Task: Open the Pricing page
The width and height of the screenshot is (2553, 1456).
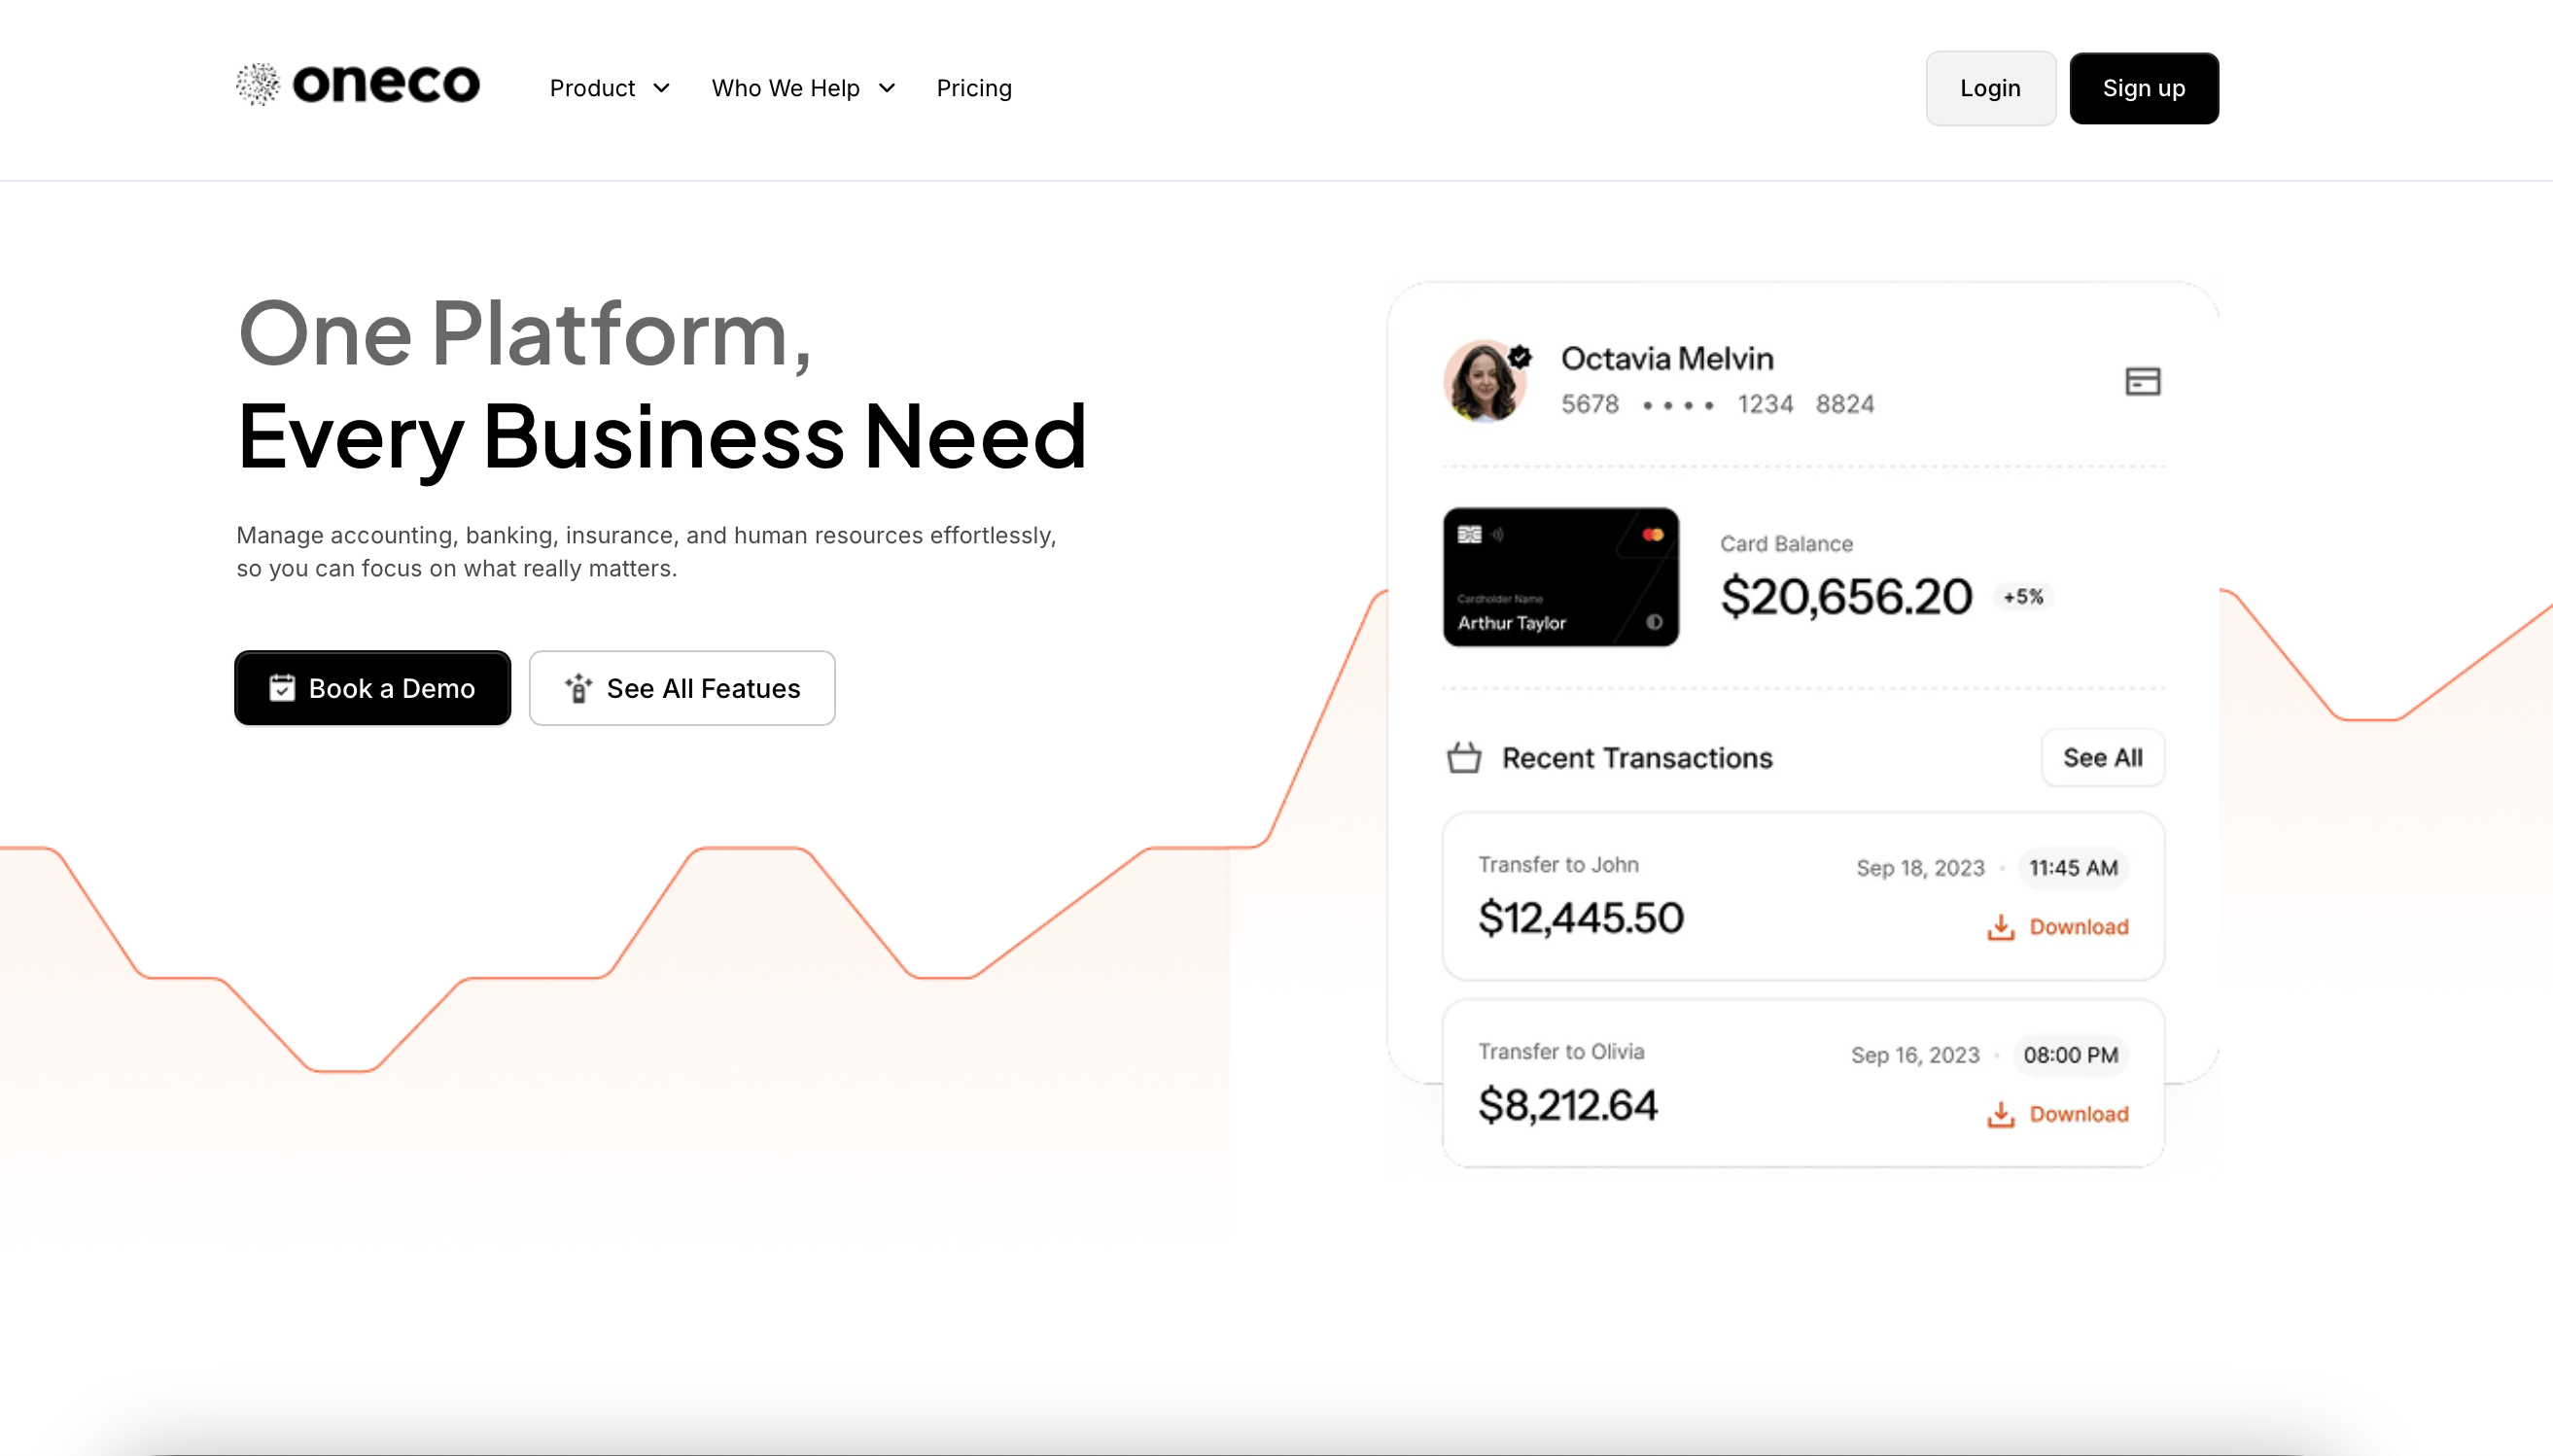Action: (973, 88)
